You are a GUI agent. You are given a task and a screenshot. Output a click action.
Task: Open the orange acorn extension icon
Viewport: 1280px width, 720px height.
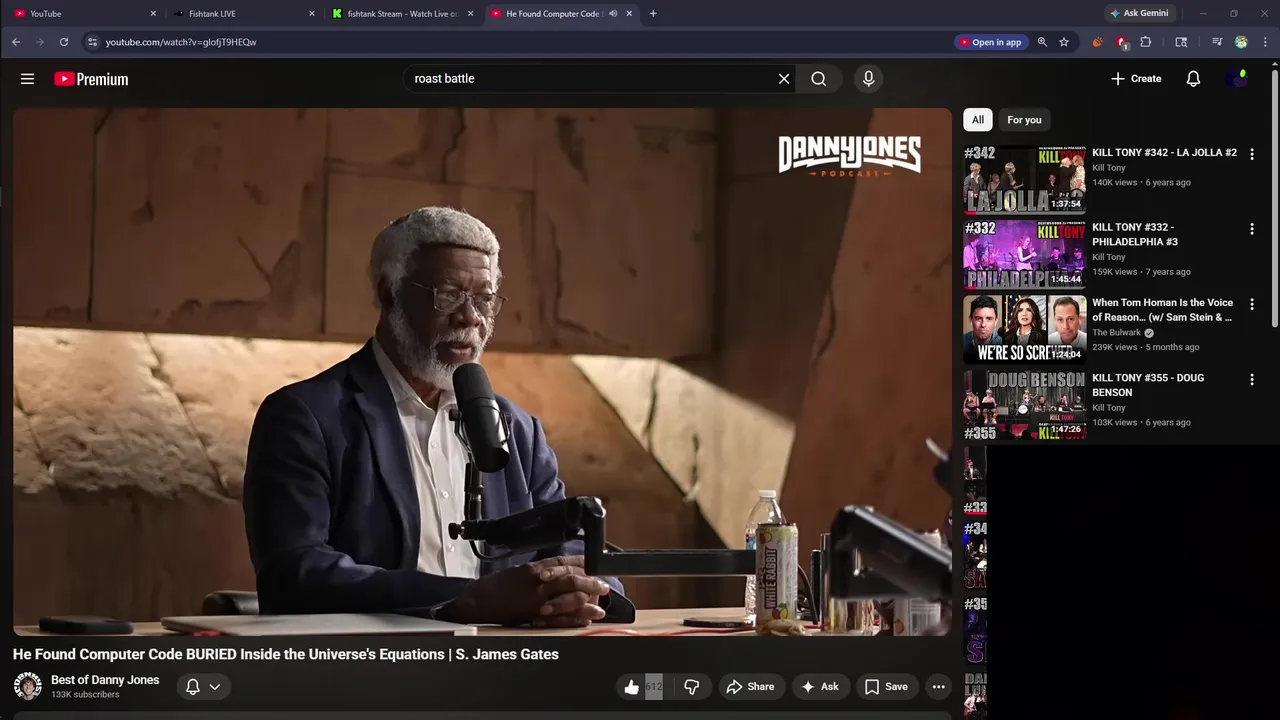pyautogui.click(x=1097, y=42)
